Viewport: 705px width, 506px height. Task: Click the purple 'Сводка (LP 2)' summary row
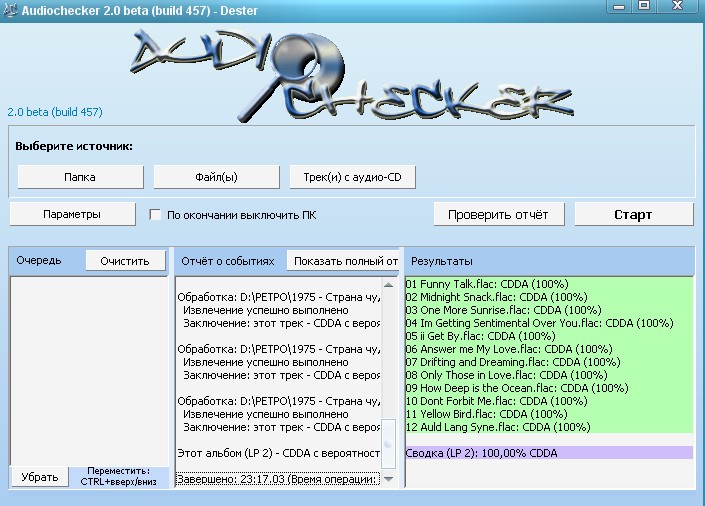[548, 453]
